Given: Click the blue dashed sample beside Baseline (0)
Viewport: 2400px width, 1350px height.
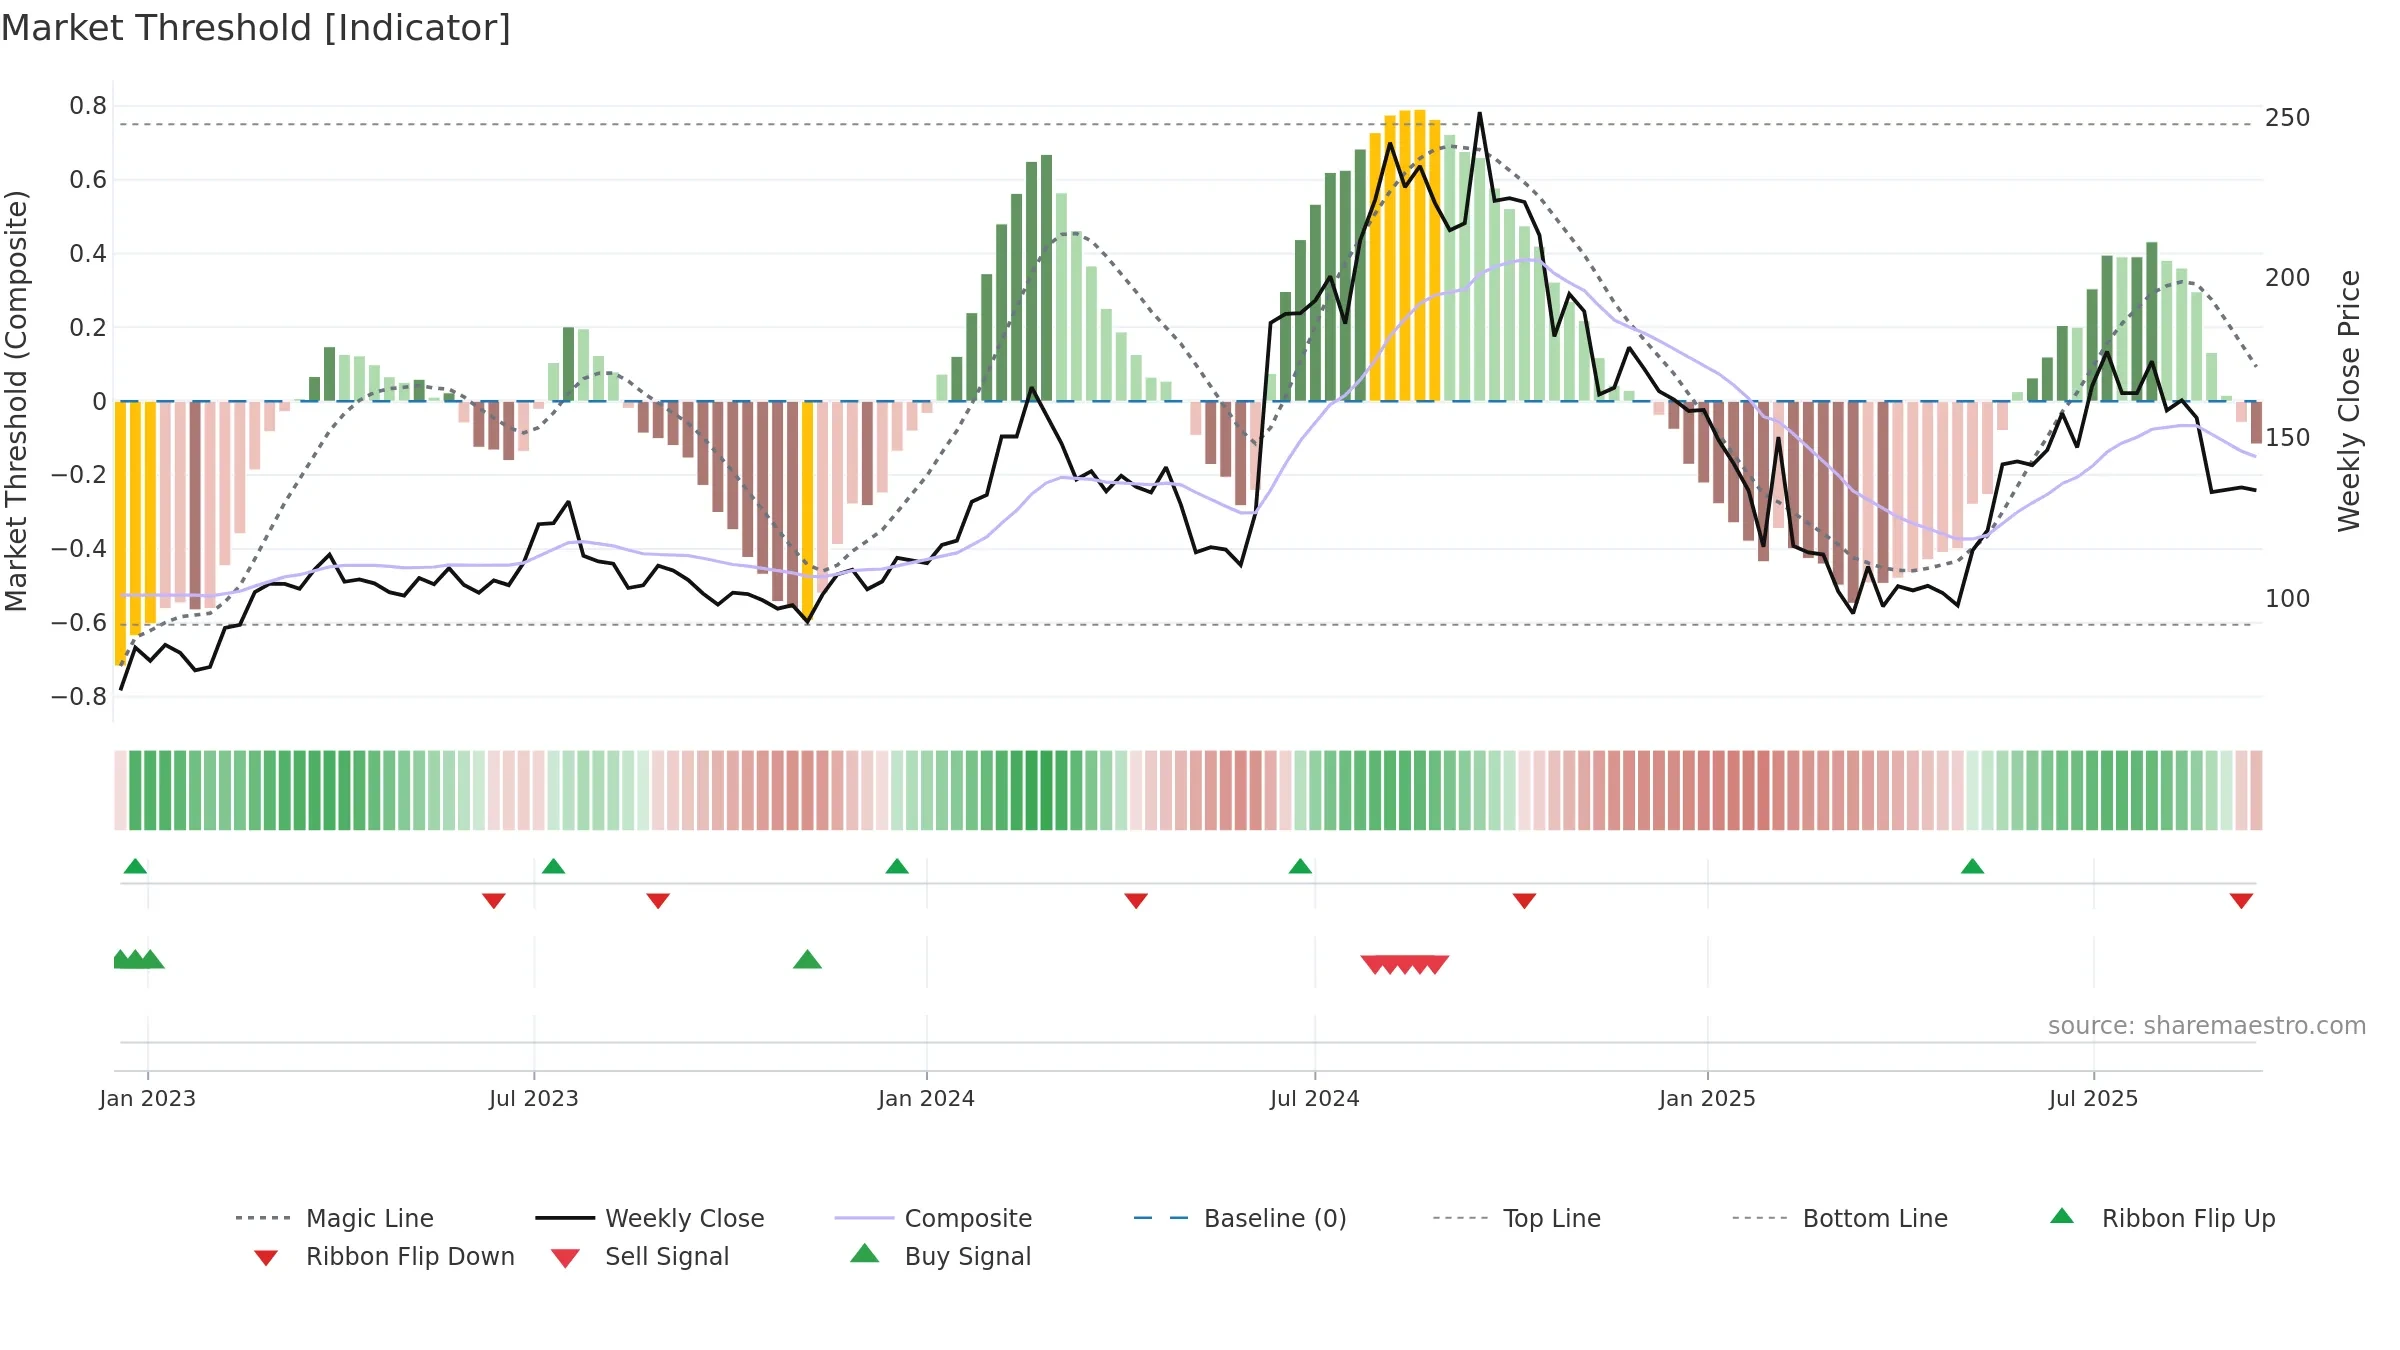Looking at the screenshot, I should (1161, 1218).
